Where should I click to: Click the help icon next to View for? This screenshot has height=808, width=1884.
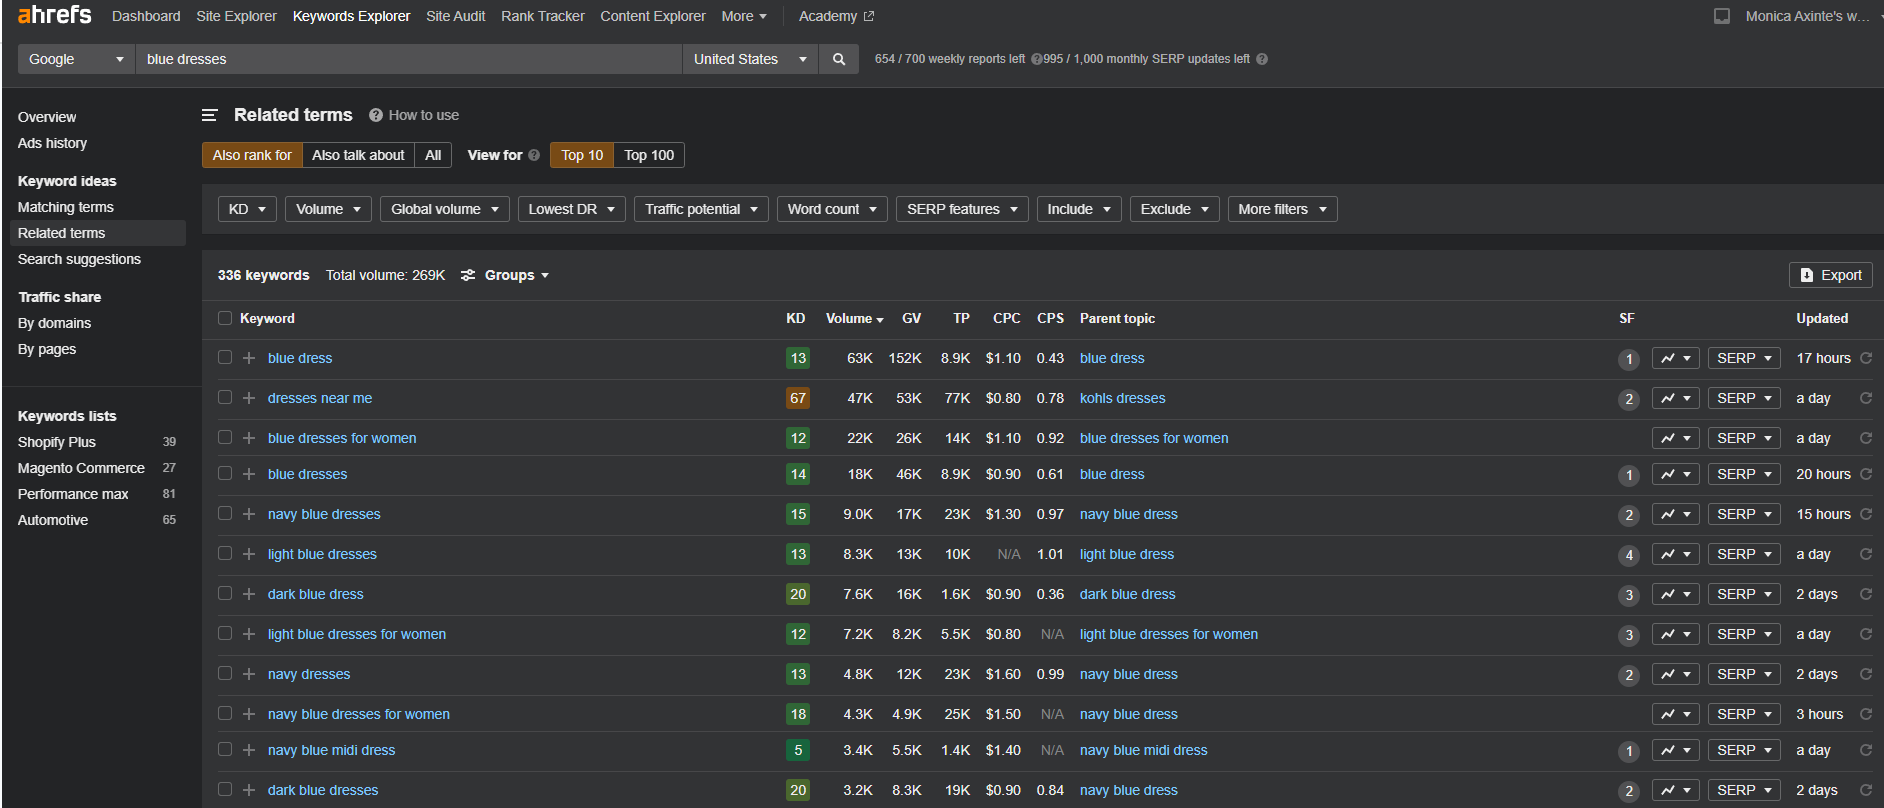coord(534,155)
